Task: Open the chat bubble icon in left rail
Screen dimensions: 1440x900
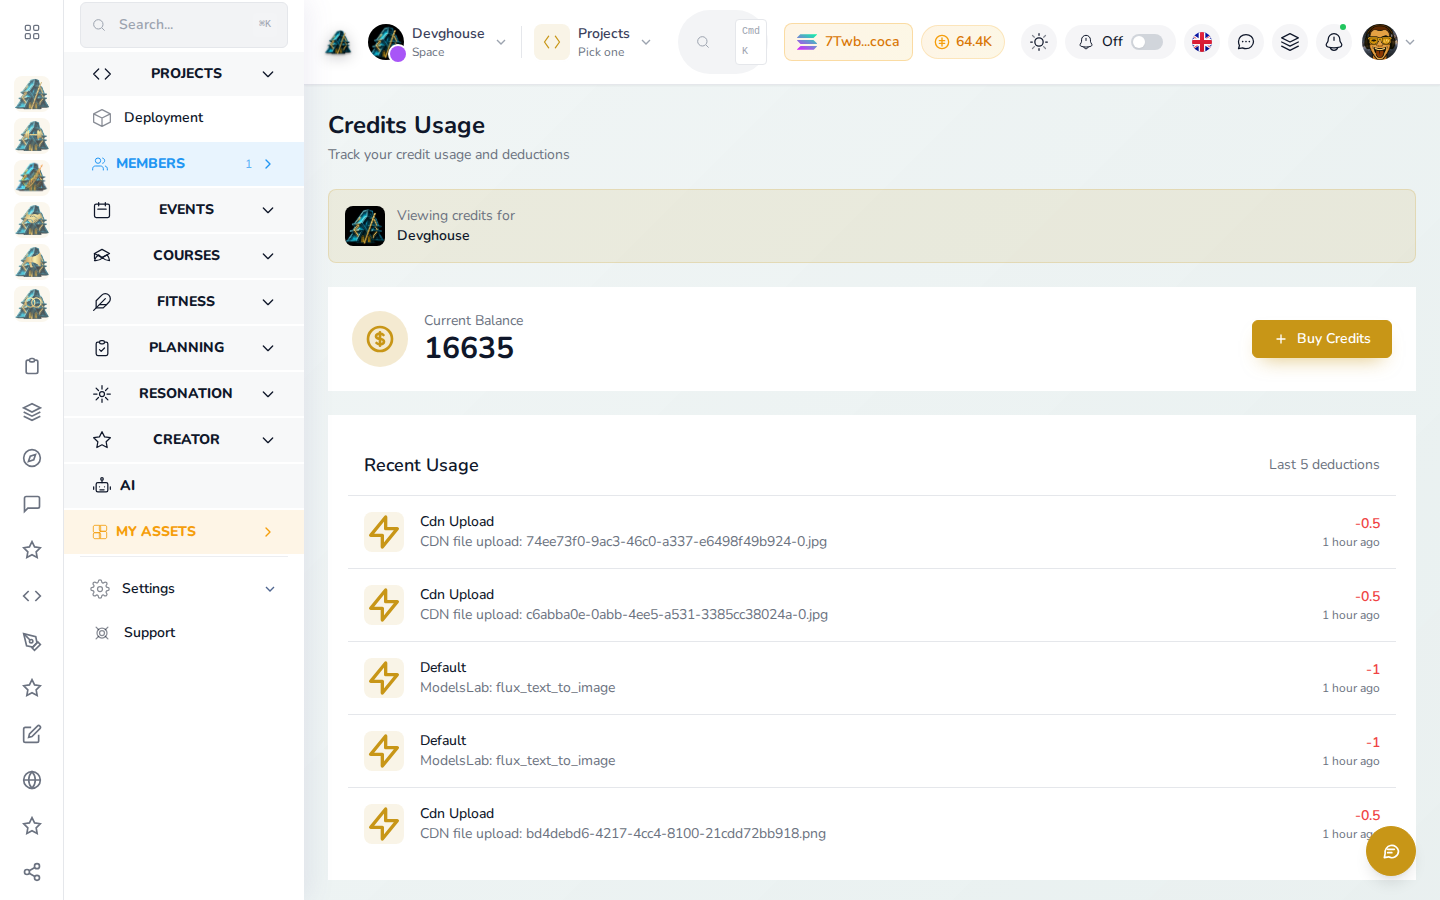Action: (32, 504)
